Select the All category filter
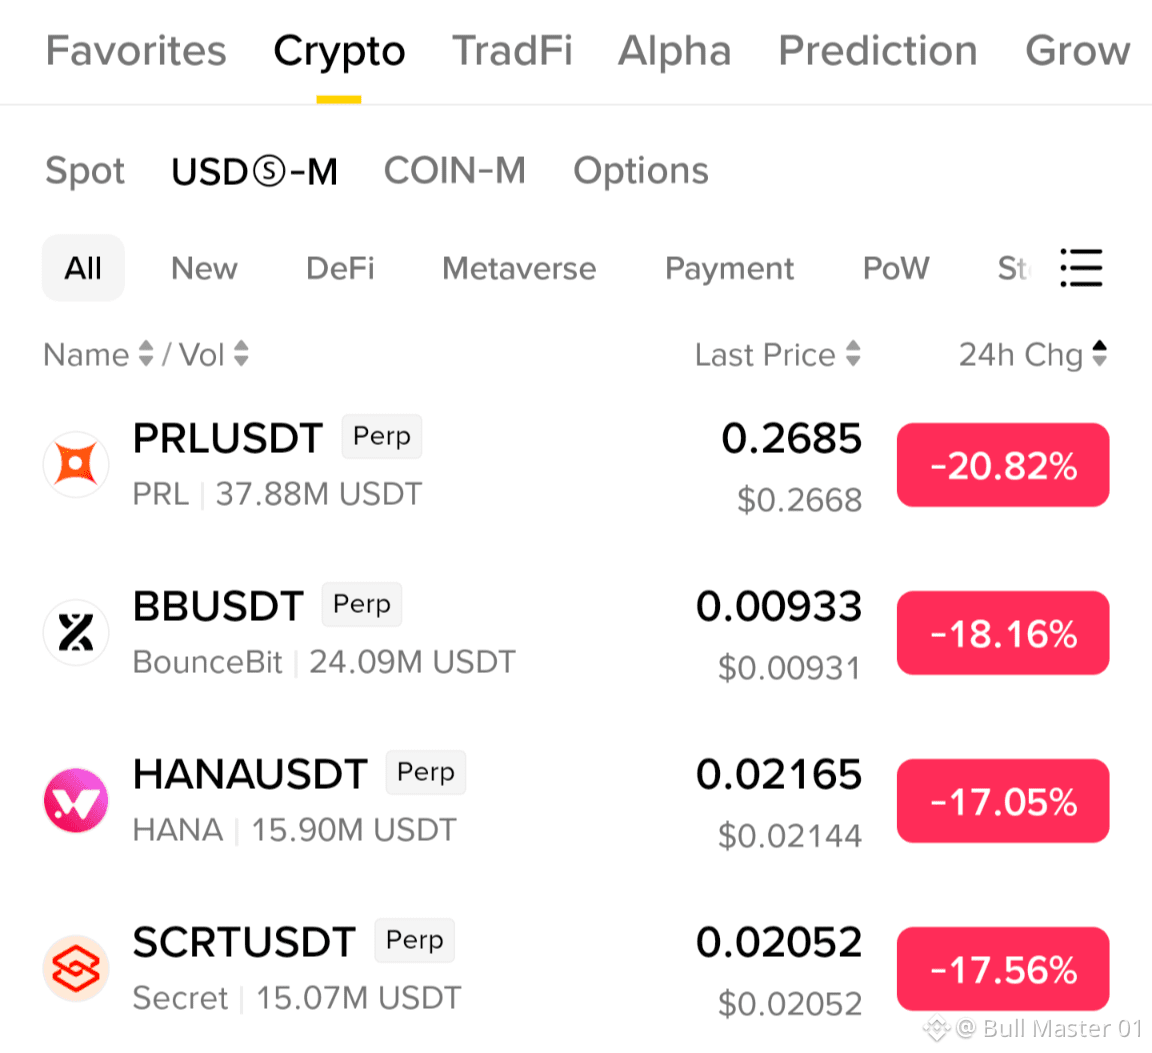Image resolution: width=1152 pixels, height=1053 pixels. (x=83, y=268)
